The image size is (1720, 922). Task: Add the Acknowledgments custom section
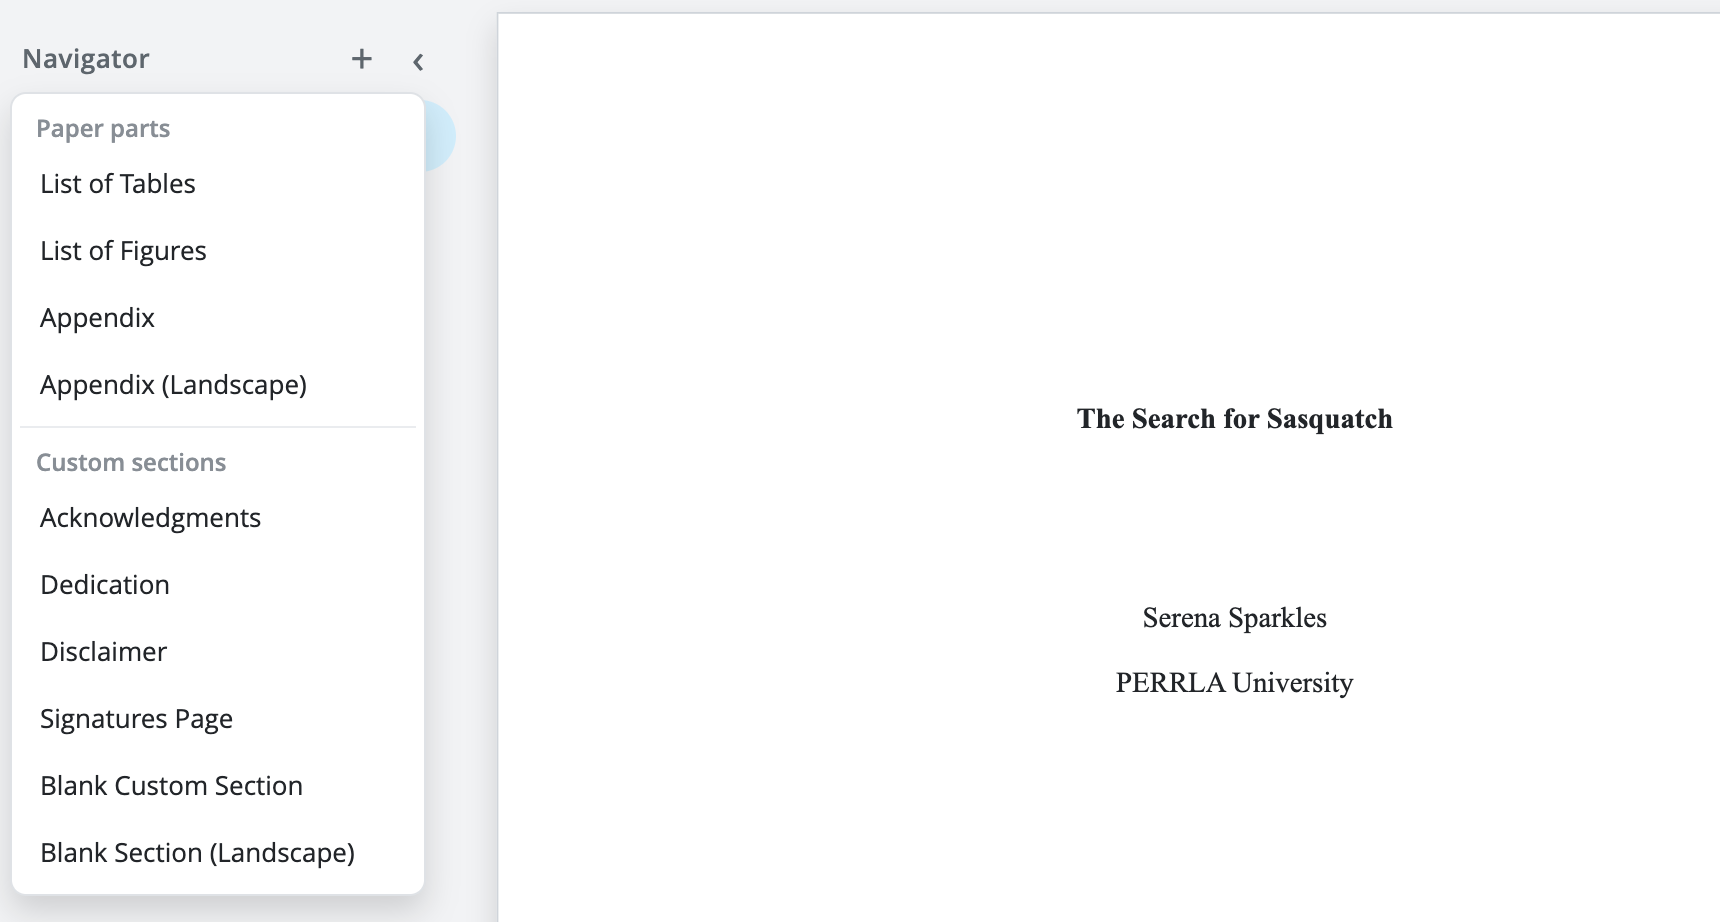pyautogui.click(x=218, y=518)
